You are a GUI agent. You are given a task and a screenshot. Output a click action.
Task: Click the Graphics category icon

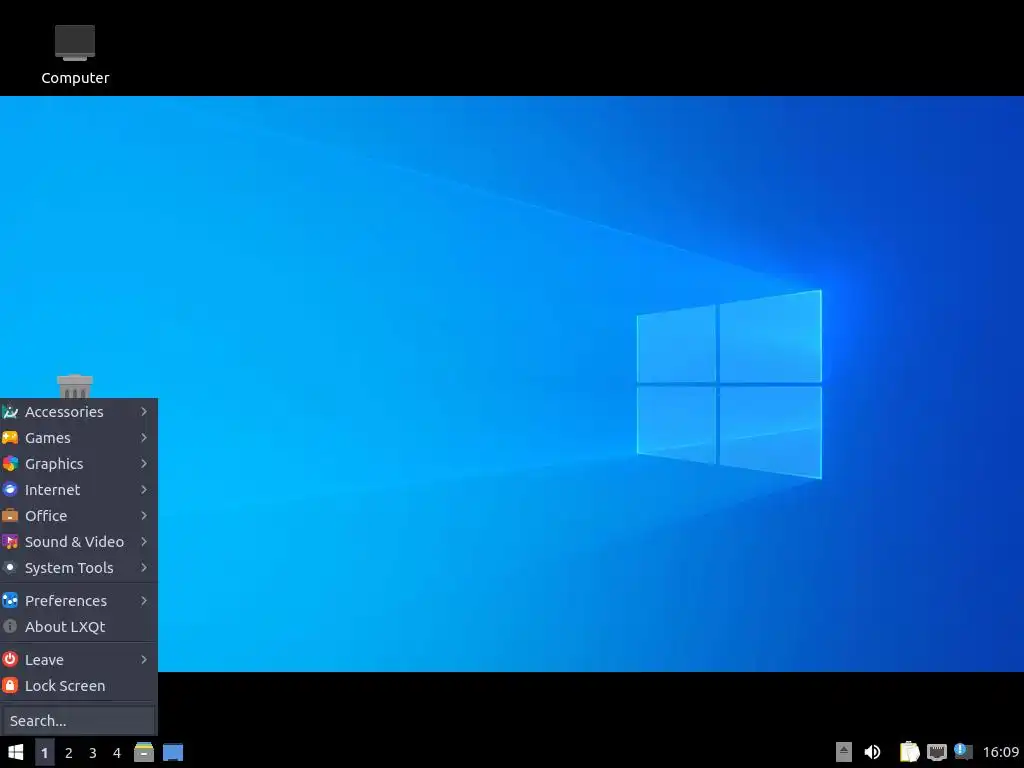[x=10, y=464]
